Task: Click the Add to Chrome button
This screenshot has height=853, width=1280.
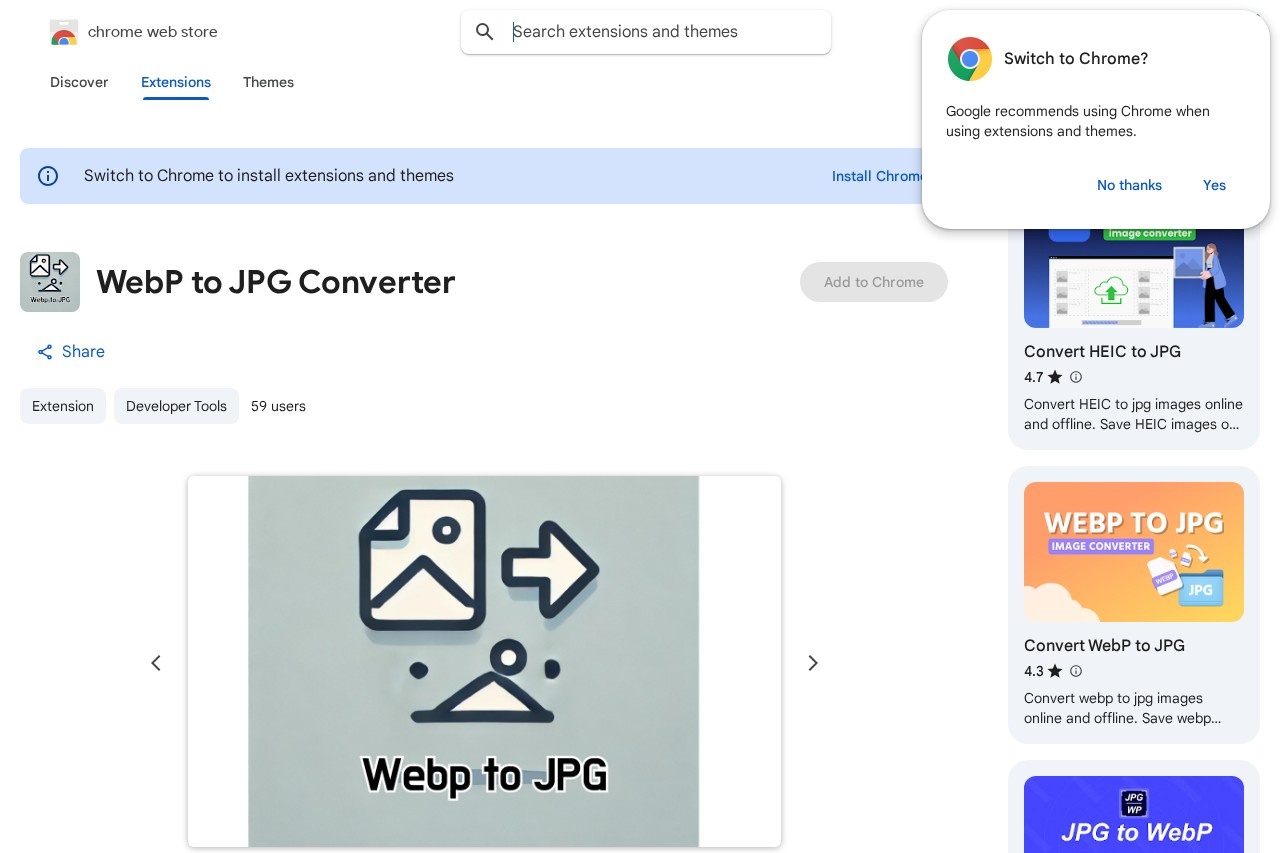Action: 873,282
